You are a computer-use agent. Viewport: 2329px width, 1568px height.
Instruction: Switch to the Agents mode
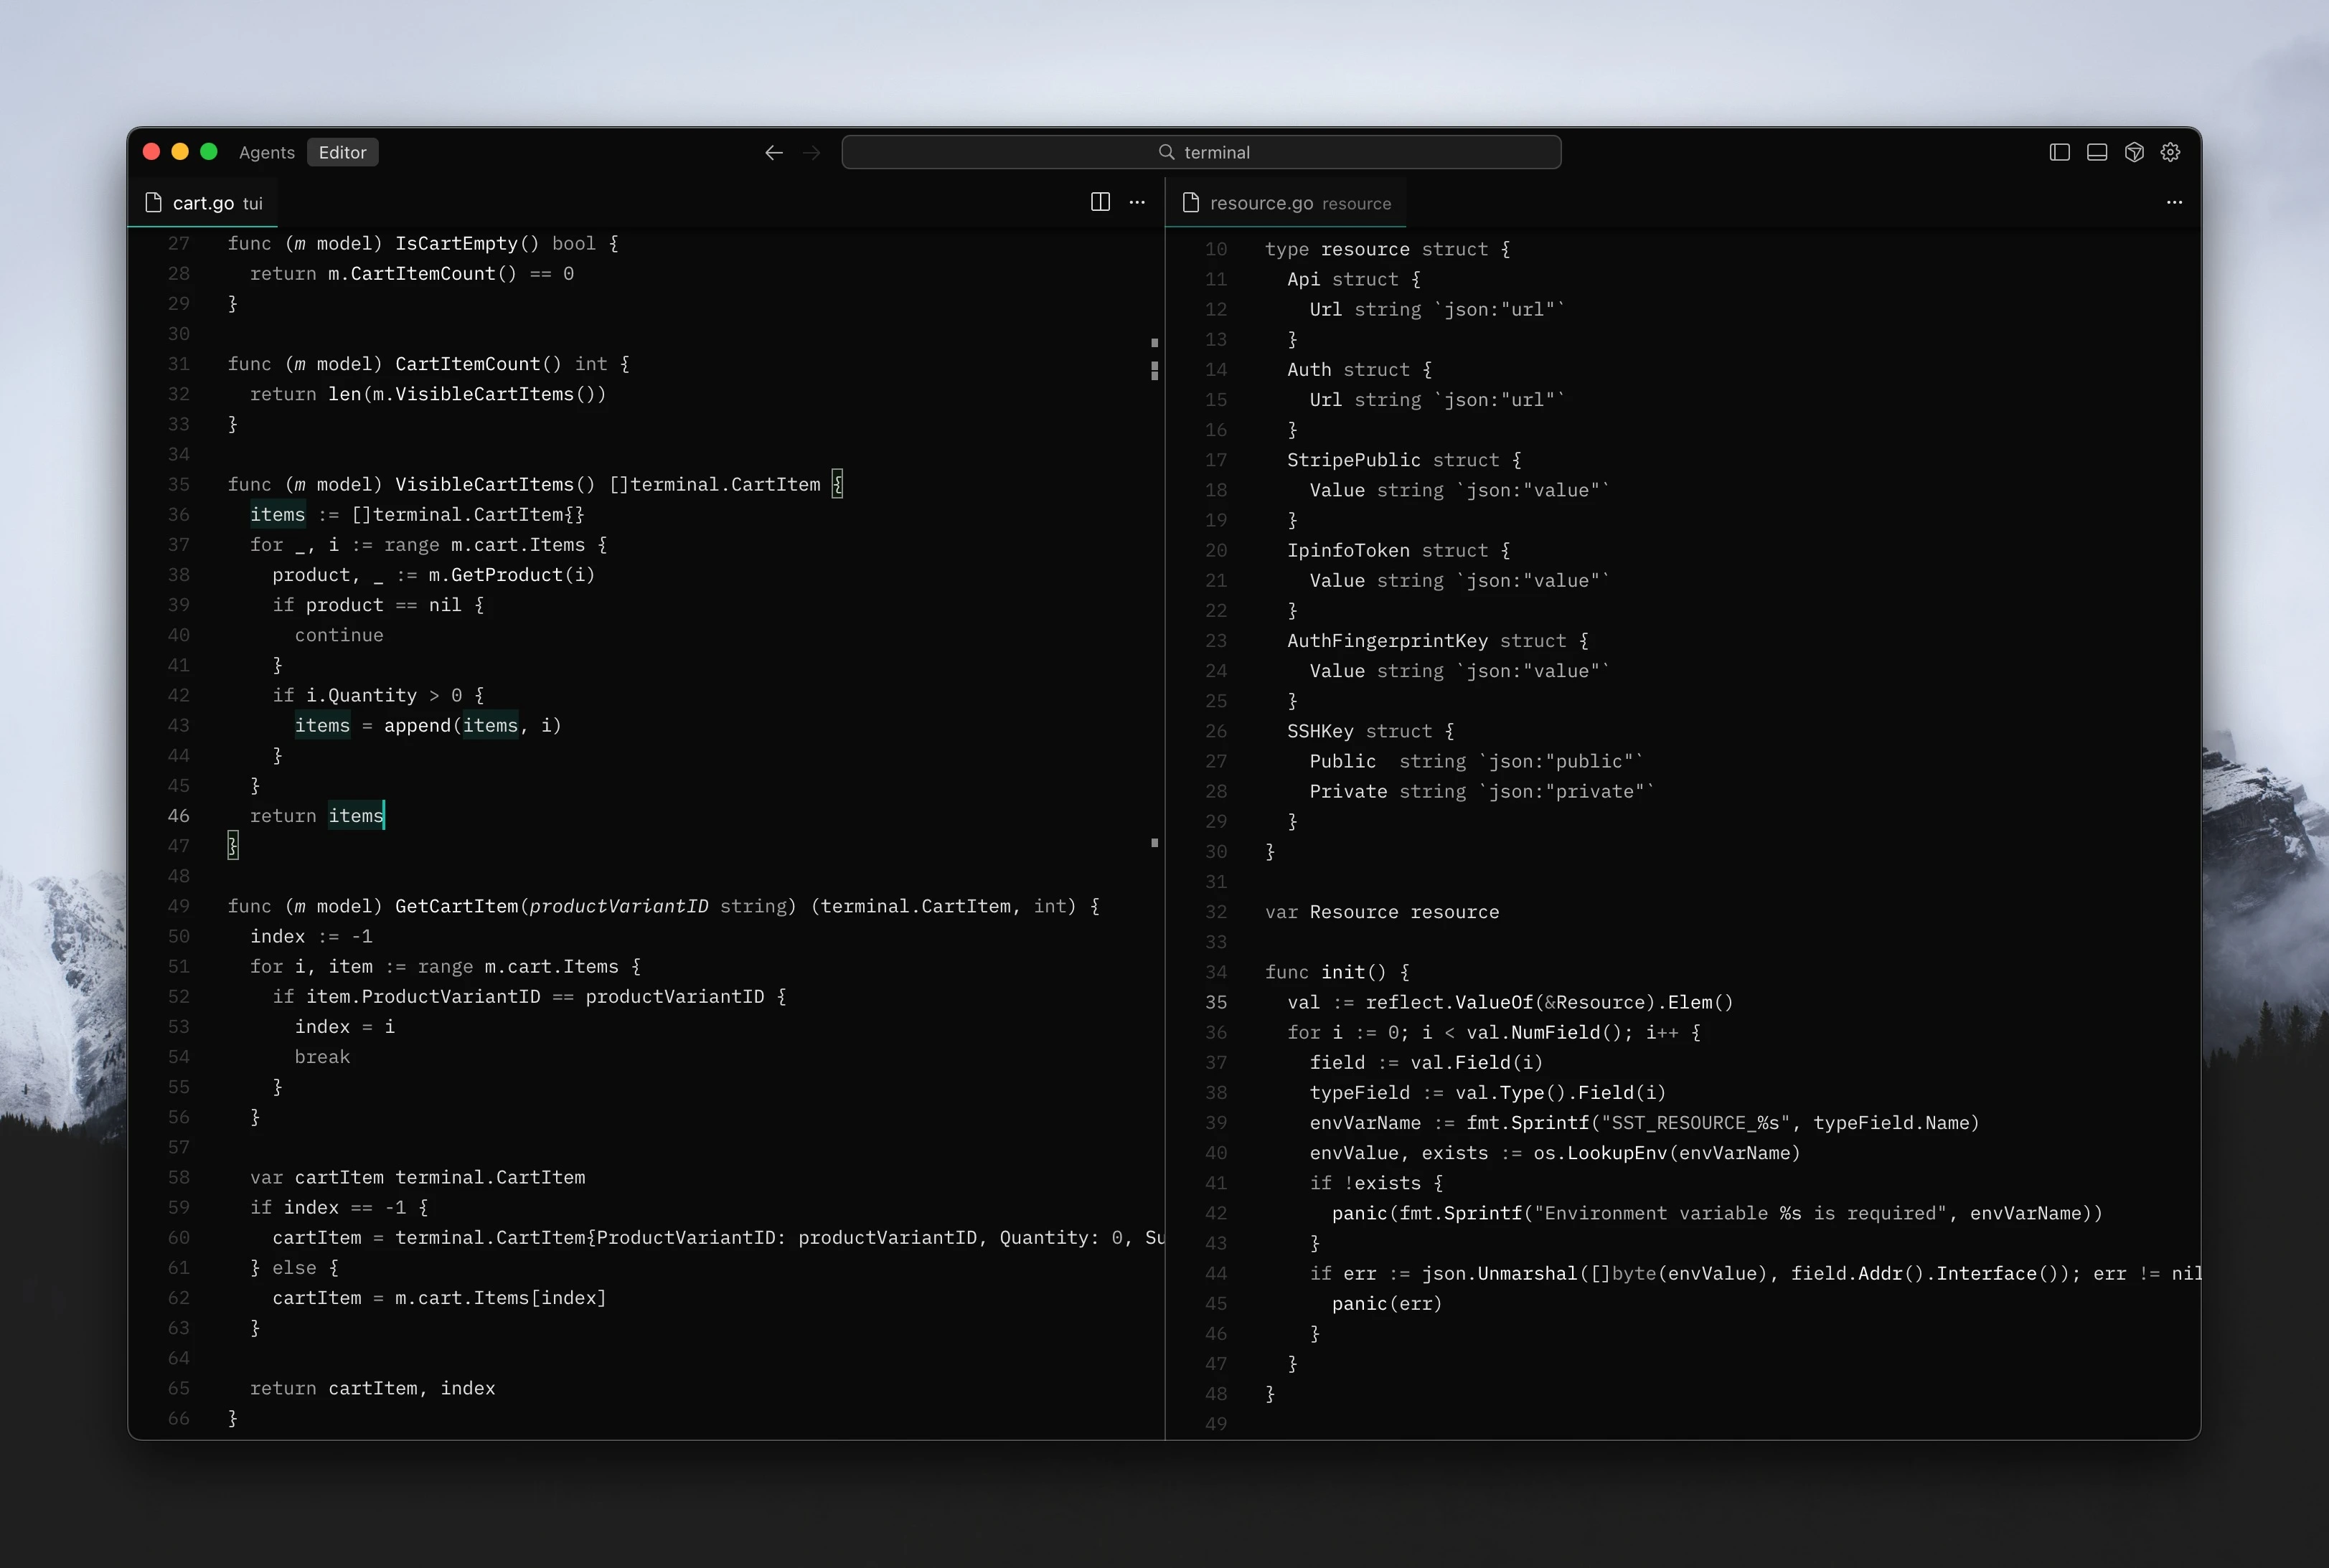[266, 152]
